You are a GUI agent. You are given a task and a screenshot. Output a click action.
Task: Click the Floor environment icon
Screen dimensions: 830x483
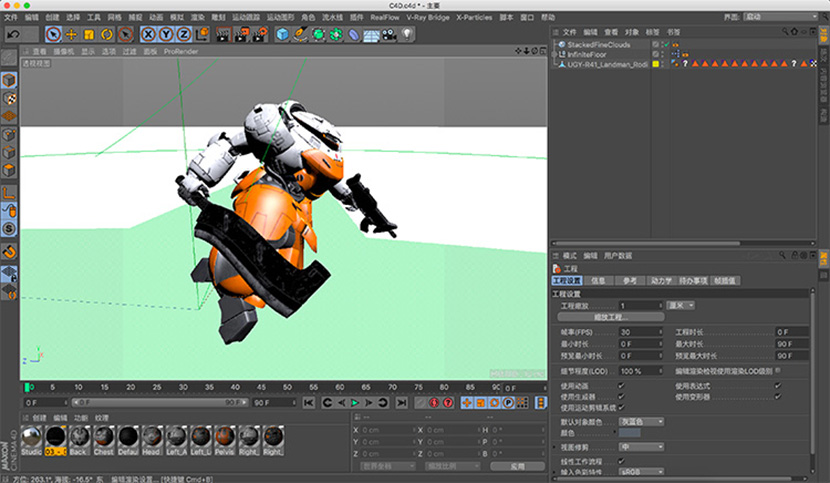tap(371, 35)
